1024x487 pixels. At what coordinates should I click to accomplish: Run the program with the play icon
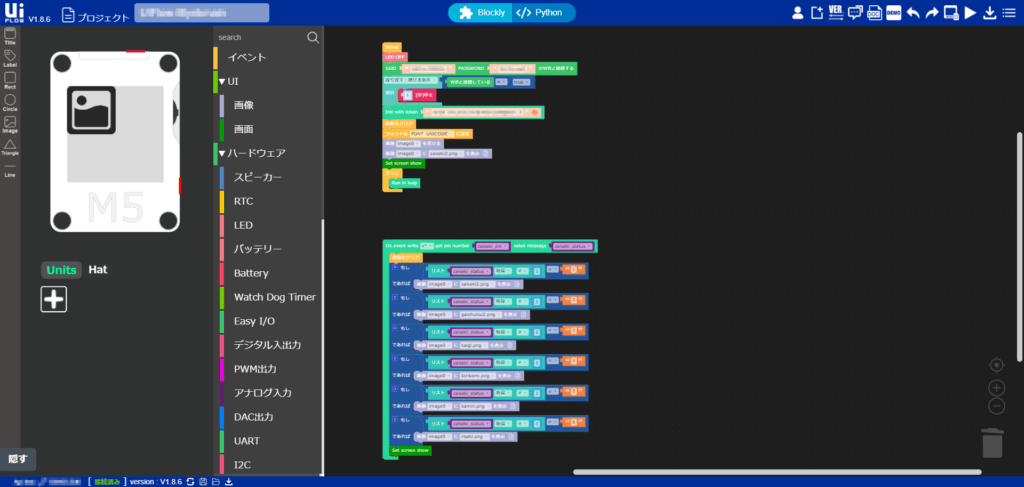969,13
